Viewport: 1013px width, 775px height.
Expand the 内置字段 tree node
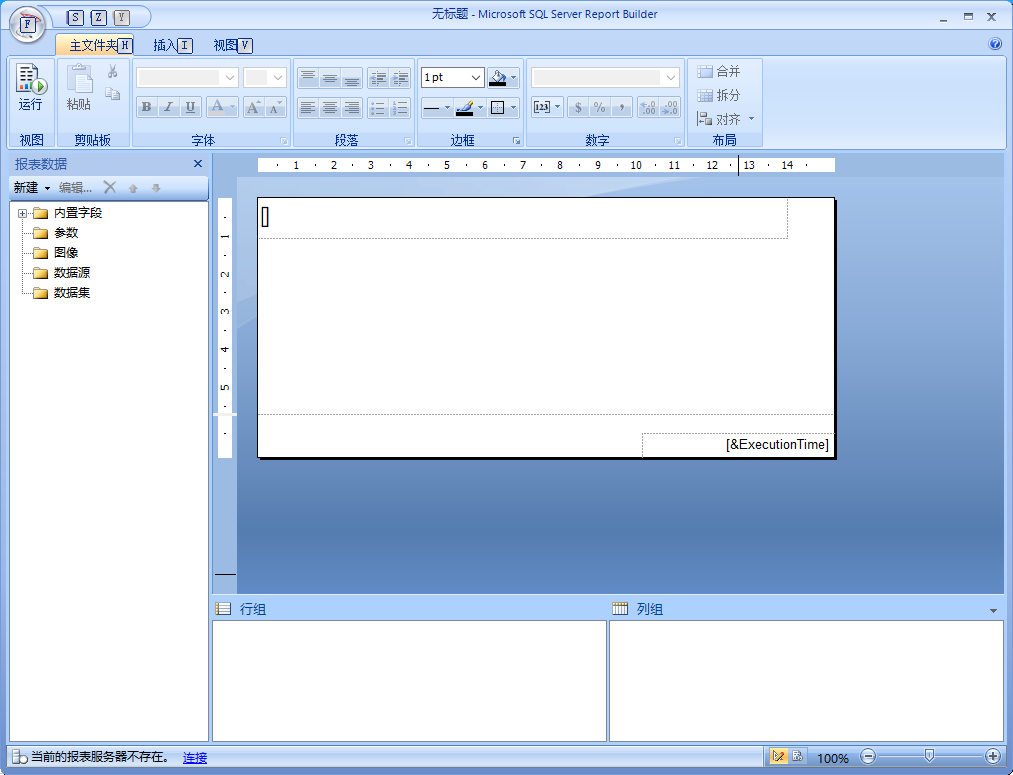pyautogui.click(x=23, y=213)
